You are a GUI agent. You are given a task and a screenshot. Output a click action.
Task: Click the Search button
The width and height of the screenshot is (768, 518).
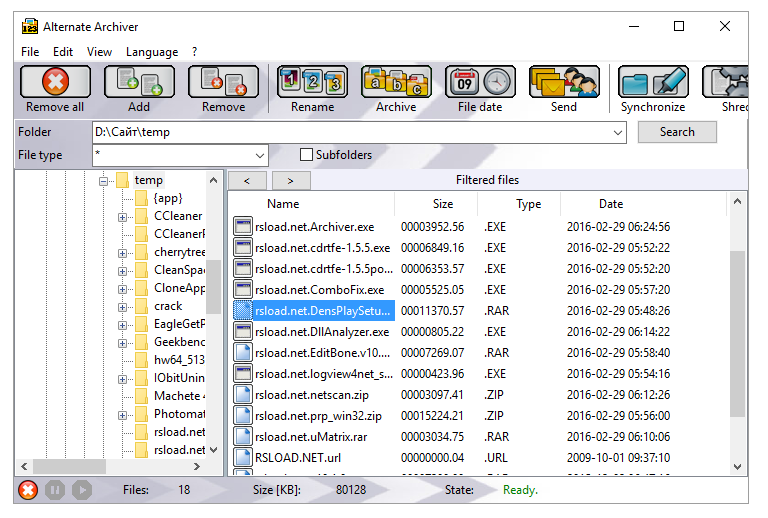677,132
